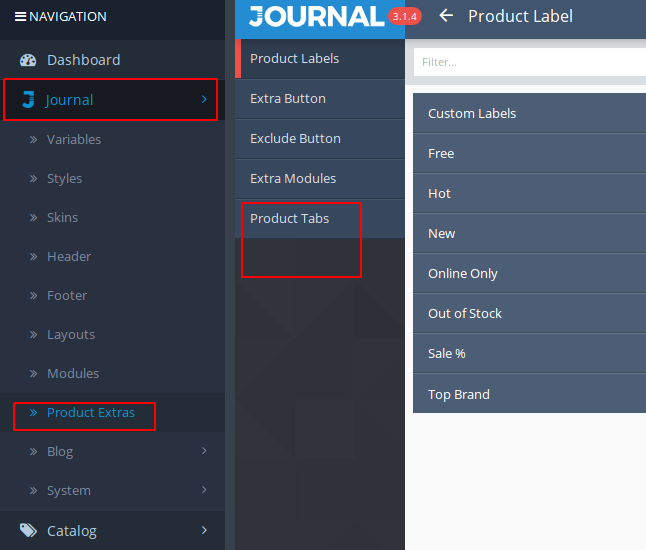Open System menu item
Image resolution: width=646 pixels, height=550 pixels.
pyautogui.click(x=112, y=490)
